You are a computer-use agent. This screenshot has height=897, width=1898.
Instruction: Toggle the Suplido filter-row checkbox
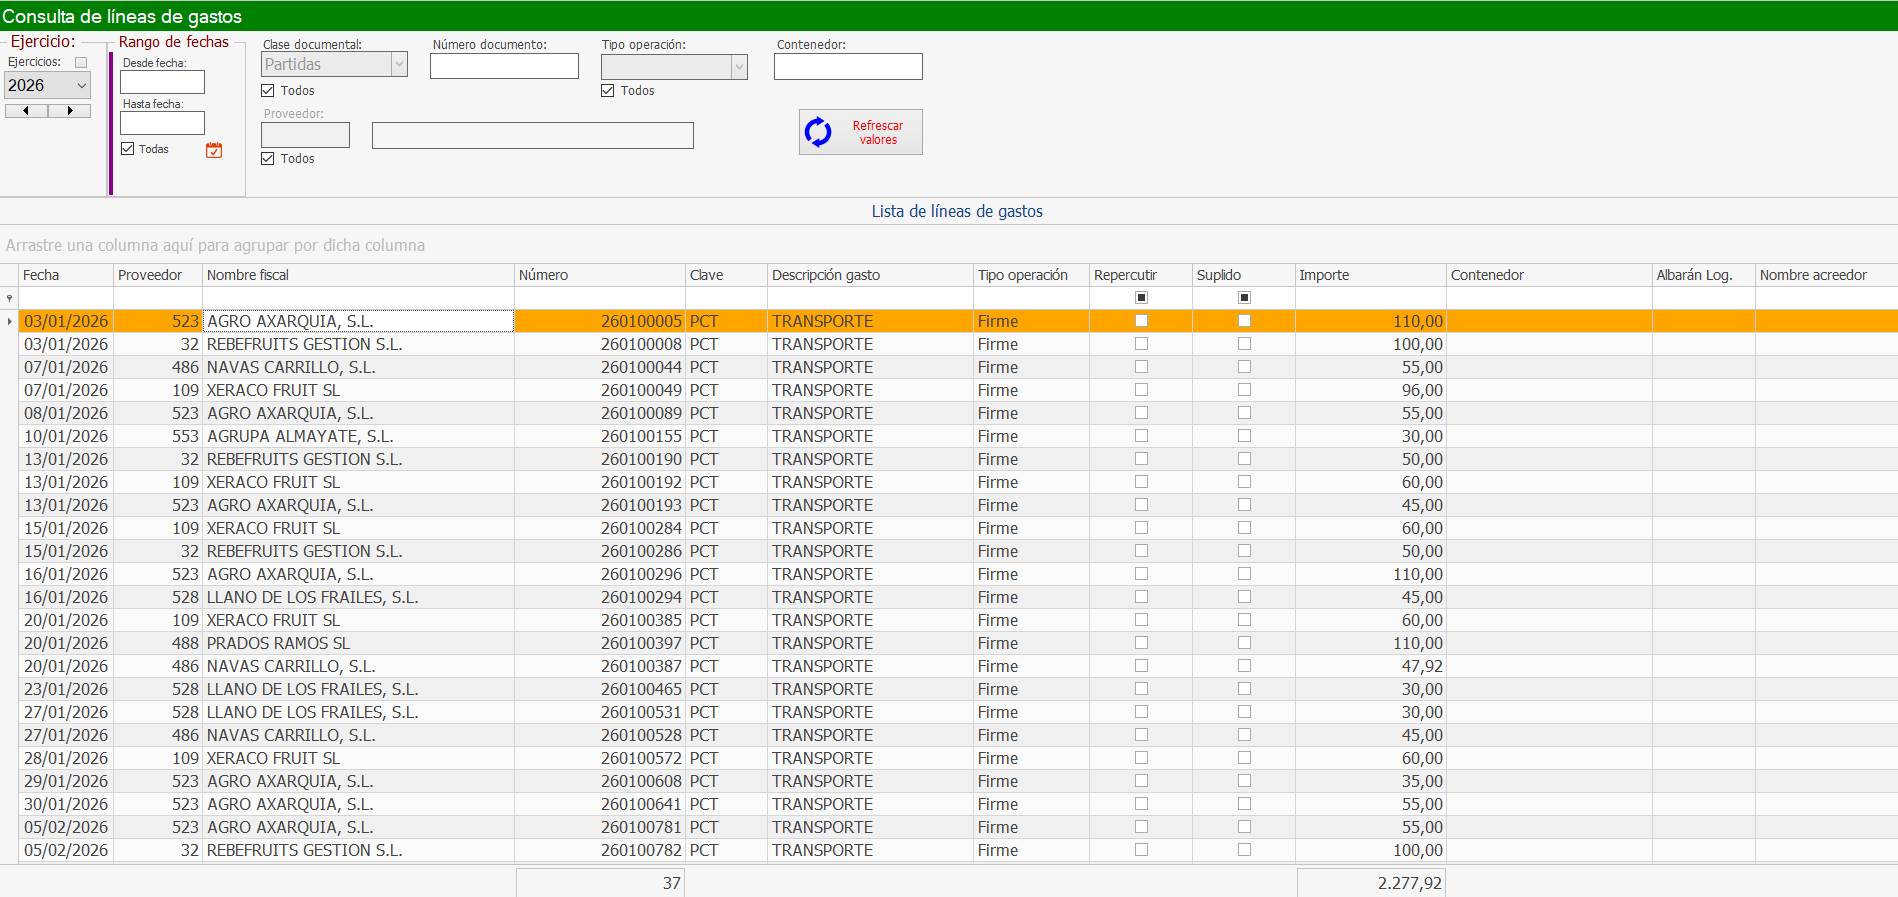tap(1244, 298)
